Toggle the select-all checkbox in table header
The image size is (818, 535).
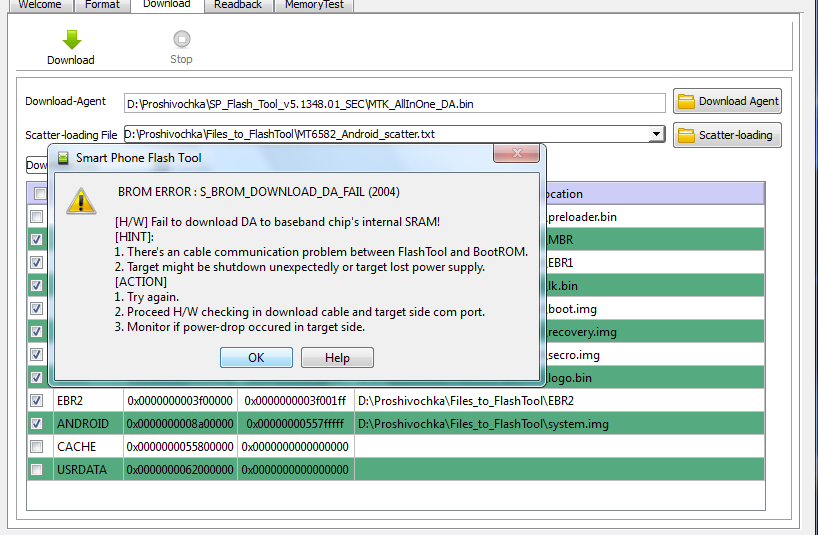tap(39, 193)
